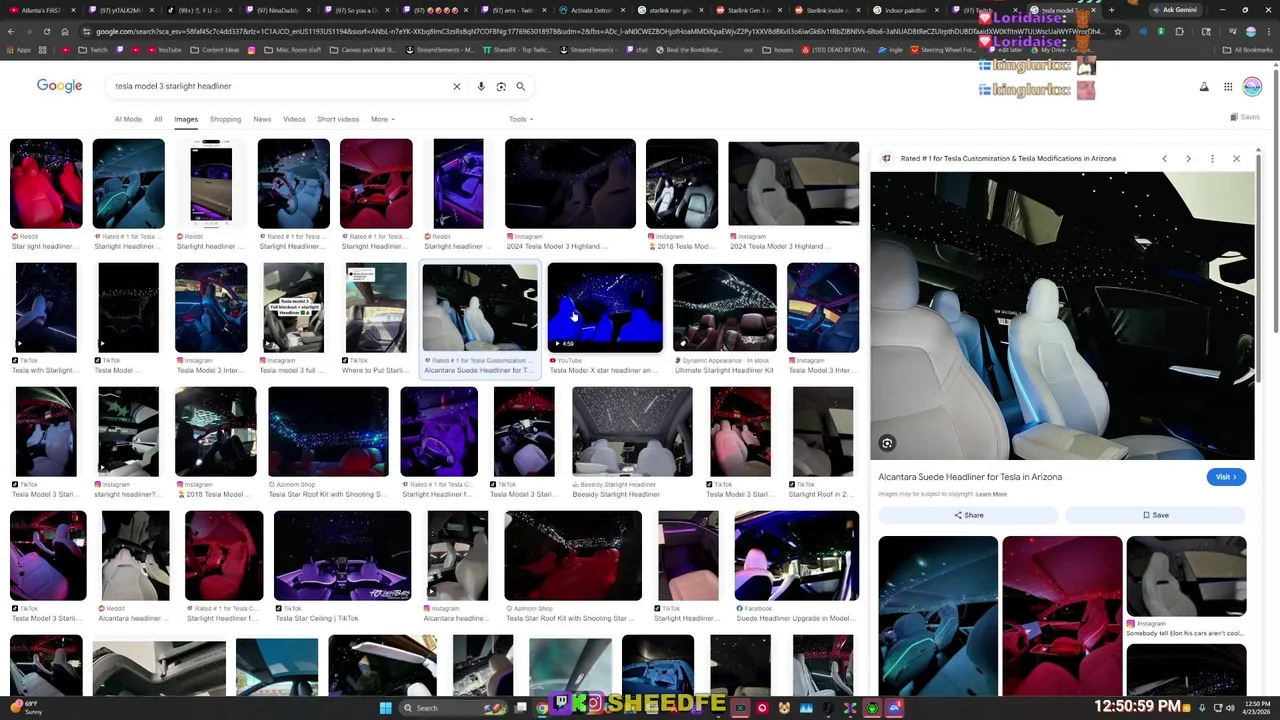The width and height of the screenshot is (1280, 720).
Task: Open Canvas and Wall St. bookmarks folder
Action: tap(364, 50)
